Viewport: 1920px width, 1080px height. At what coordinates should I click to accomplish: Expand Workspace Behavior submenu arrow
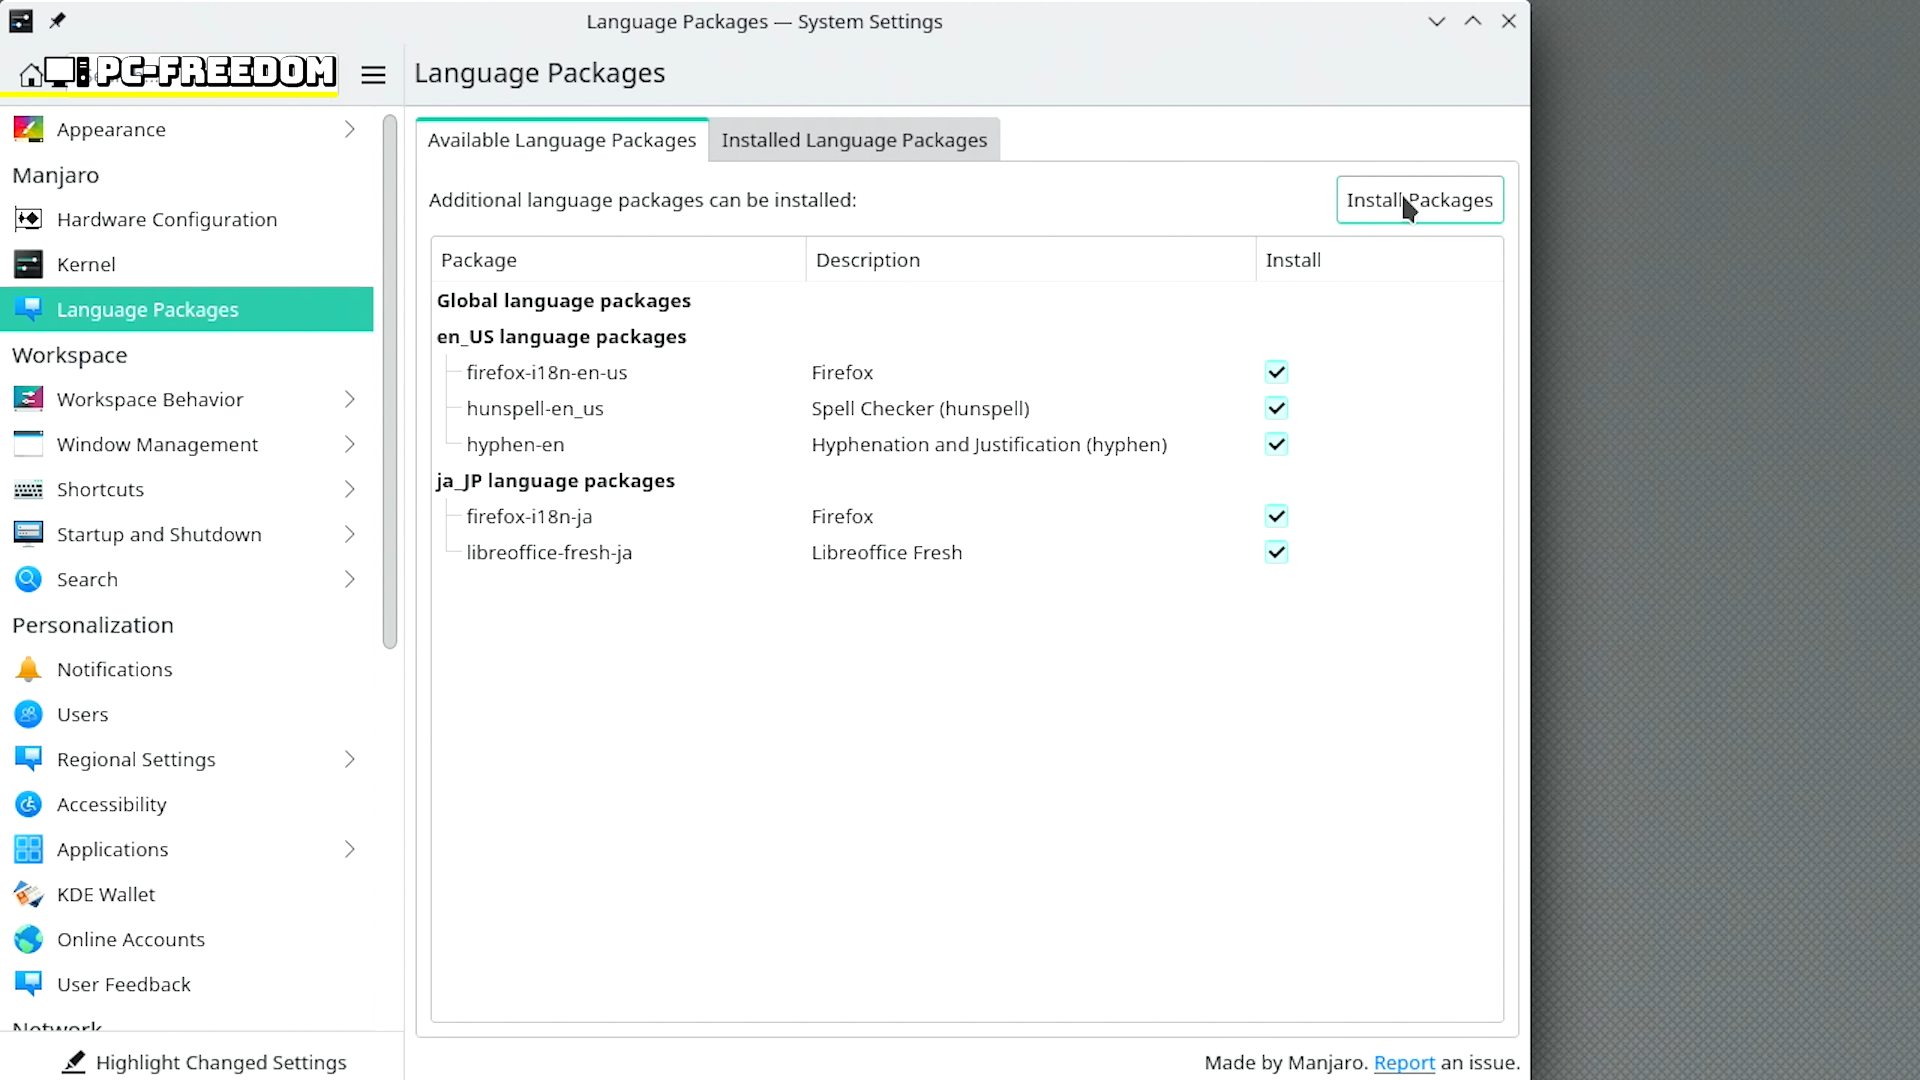click(x=350, y=399)
